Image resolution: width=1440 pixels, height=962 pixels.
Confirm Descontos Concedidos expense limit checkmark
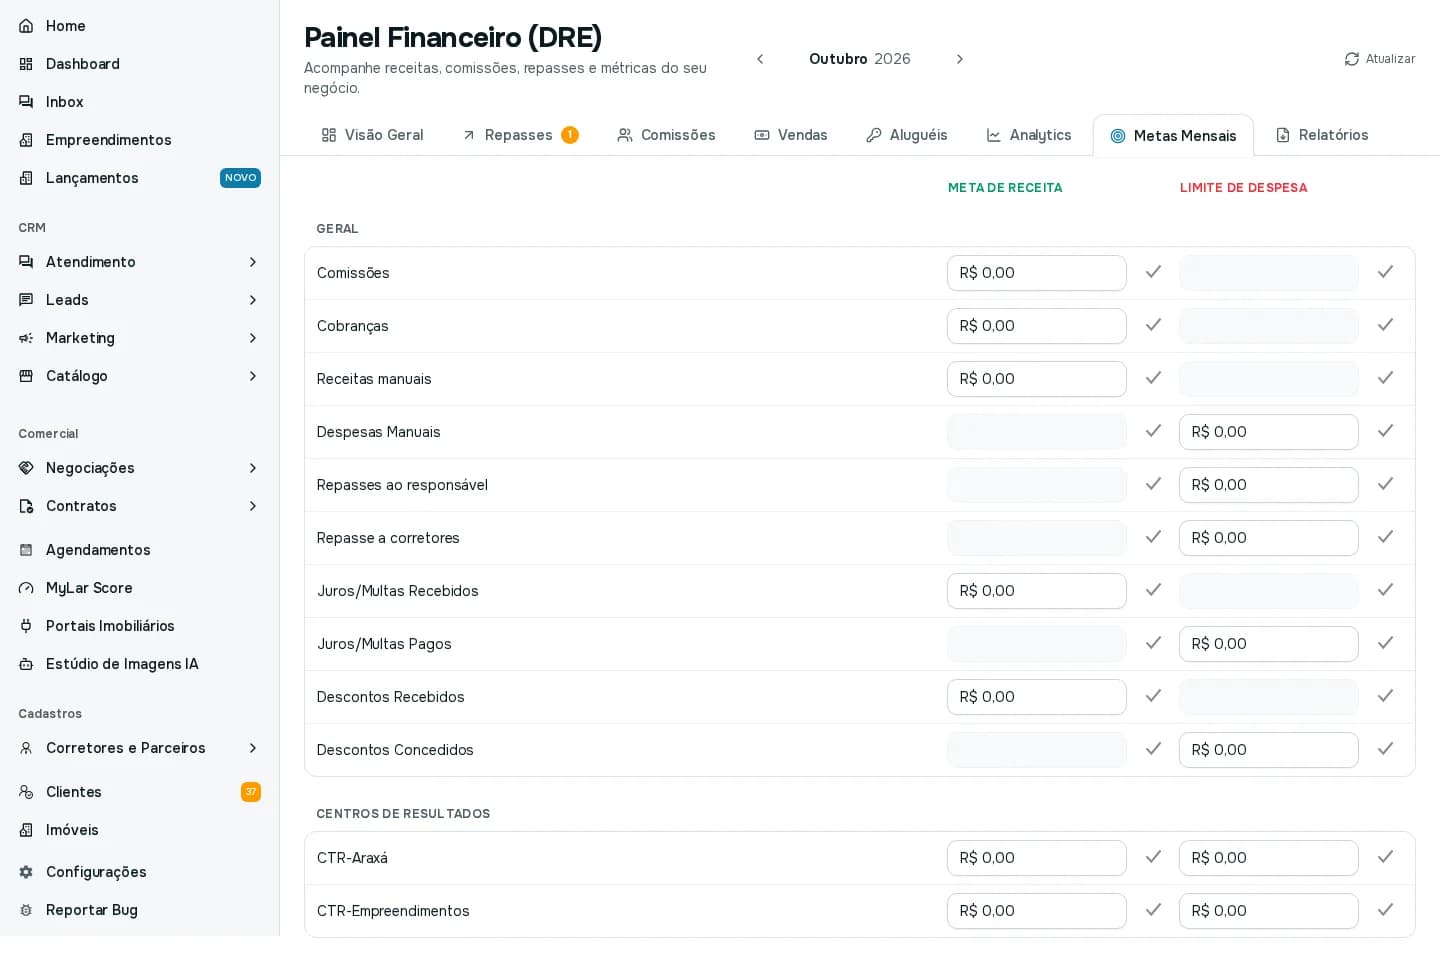coord(1385,749)
